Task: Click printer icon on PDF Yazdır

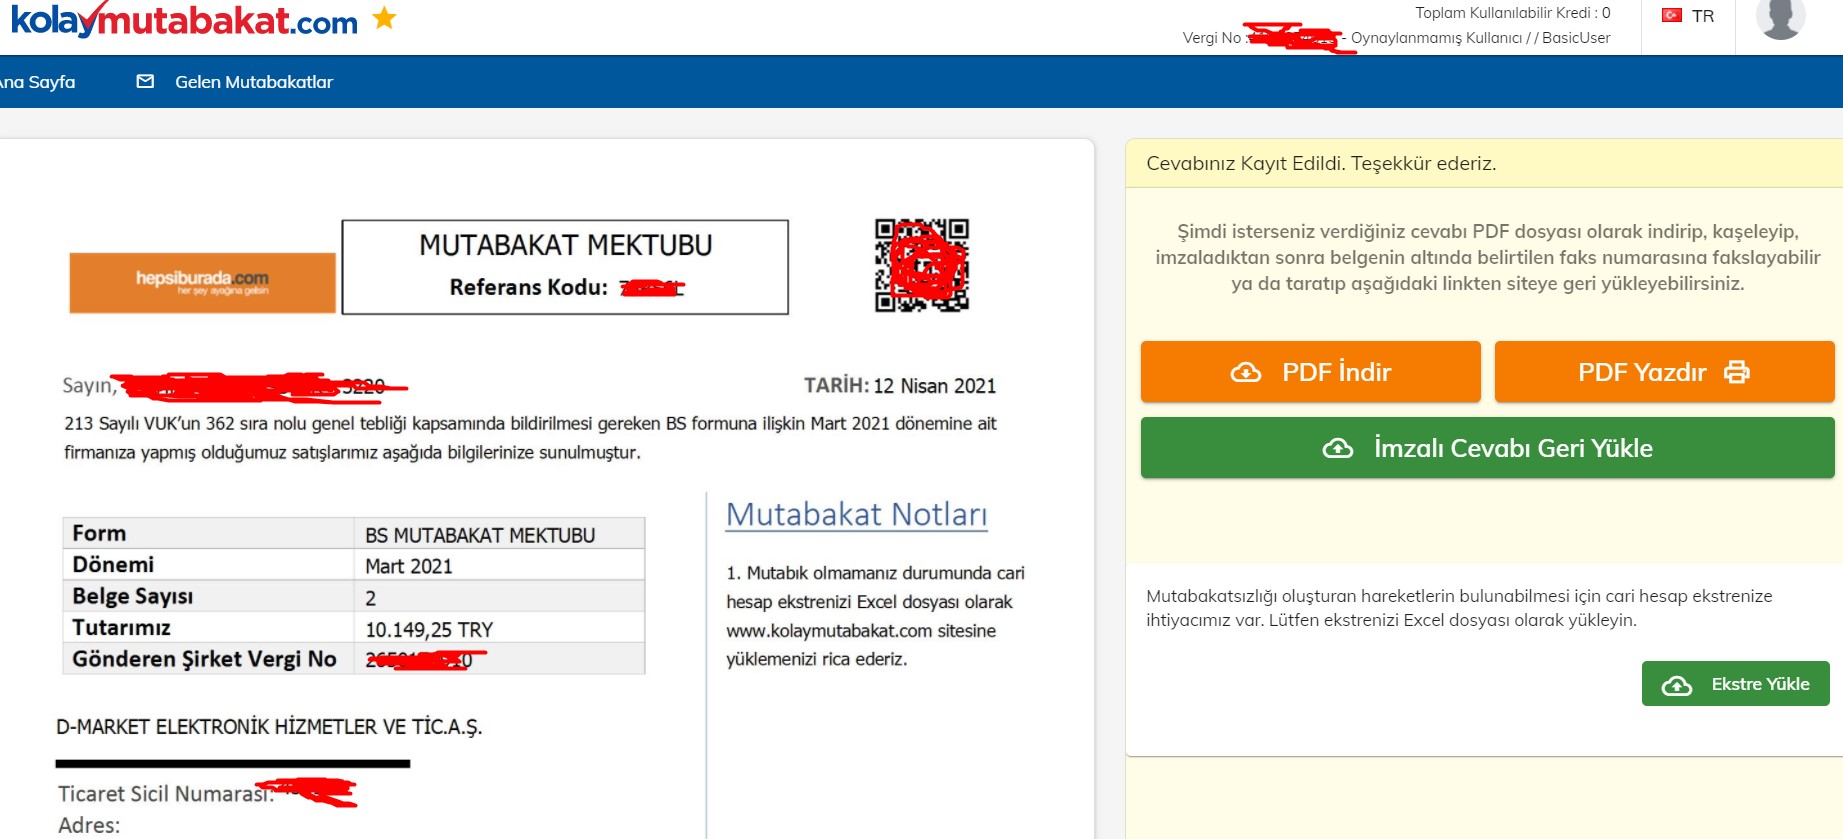Action: click(x=1737, y=372)
